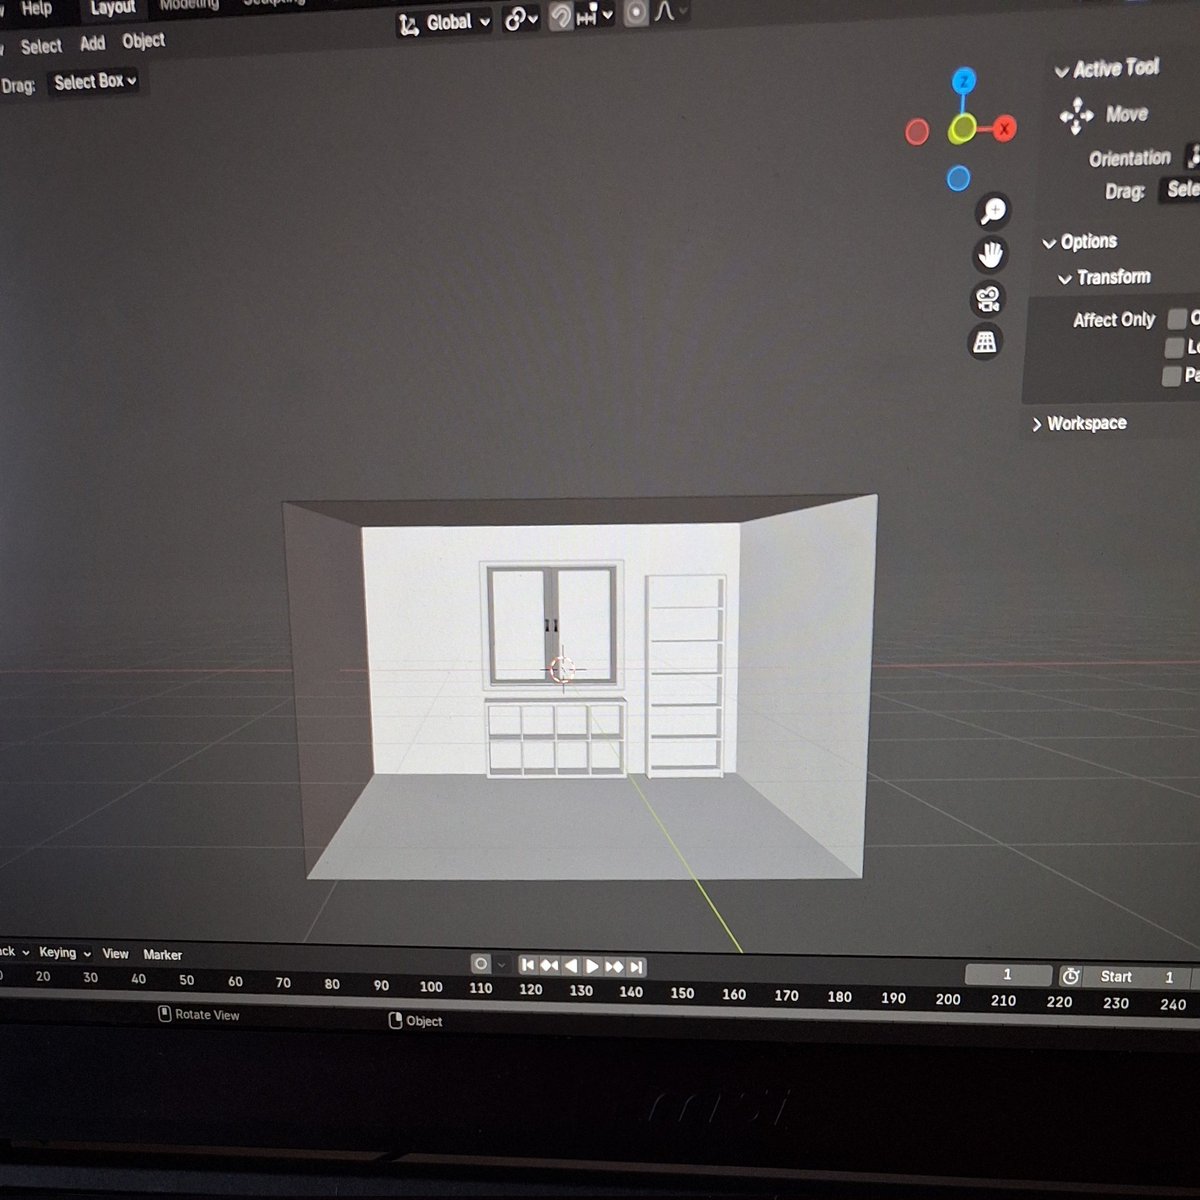Click frame 150 on the timeline ruler
The width and height of the screenshot is (1200, 1200).
[x=682, y=993]
